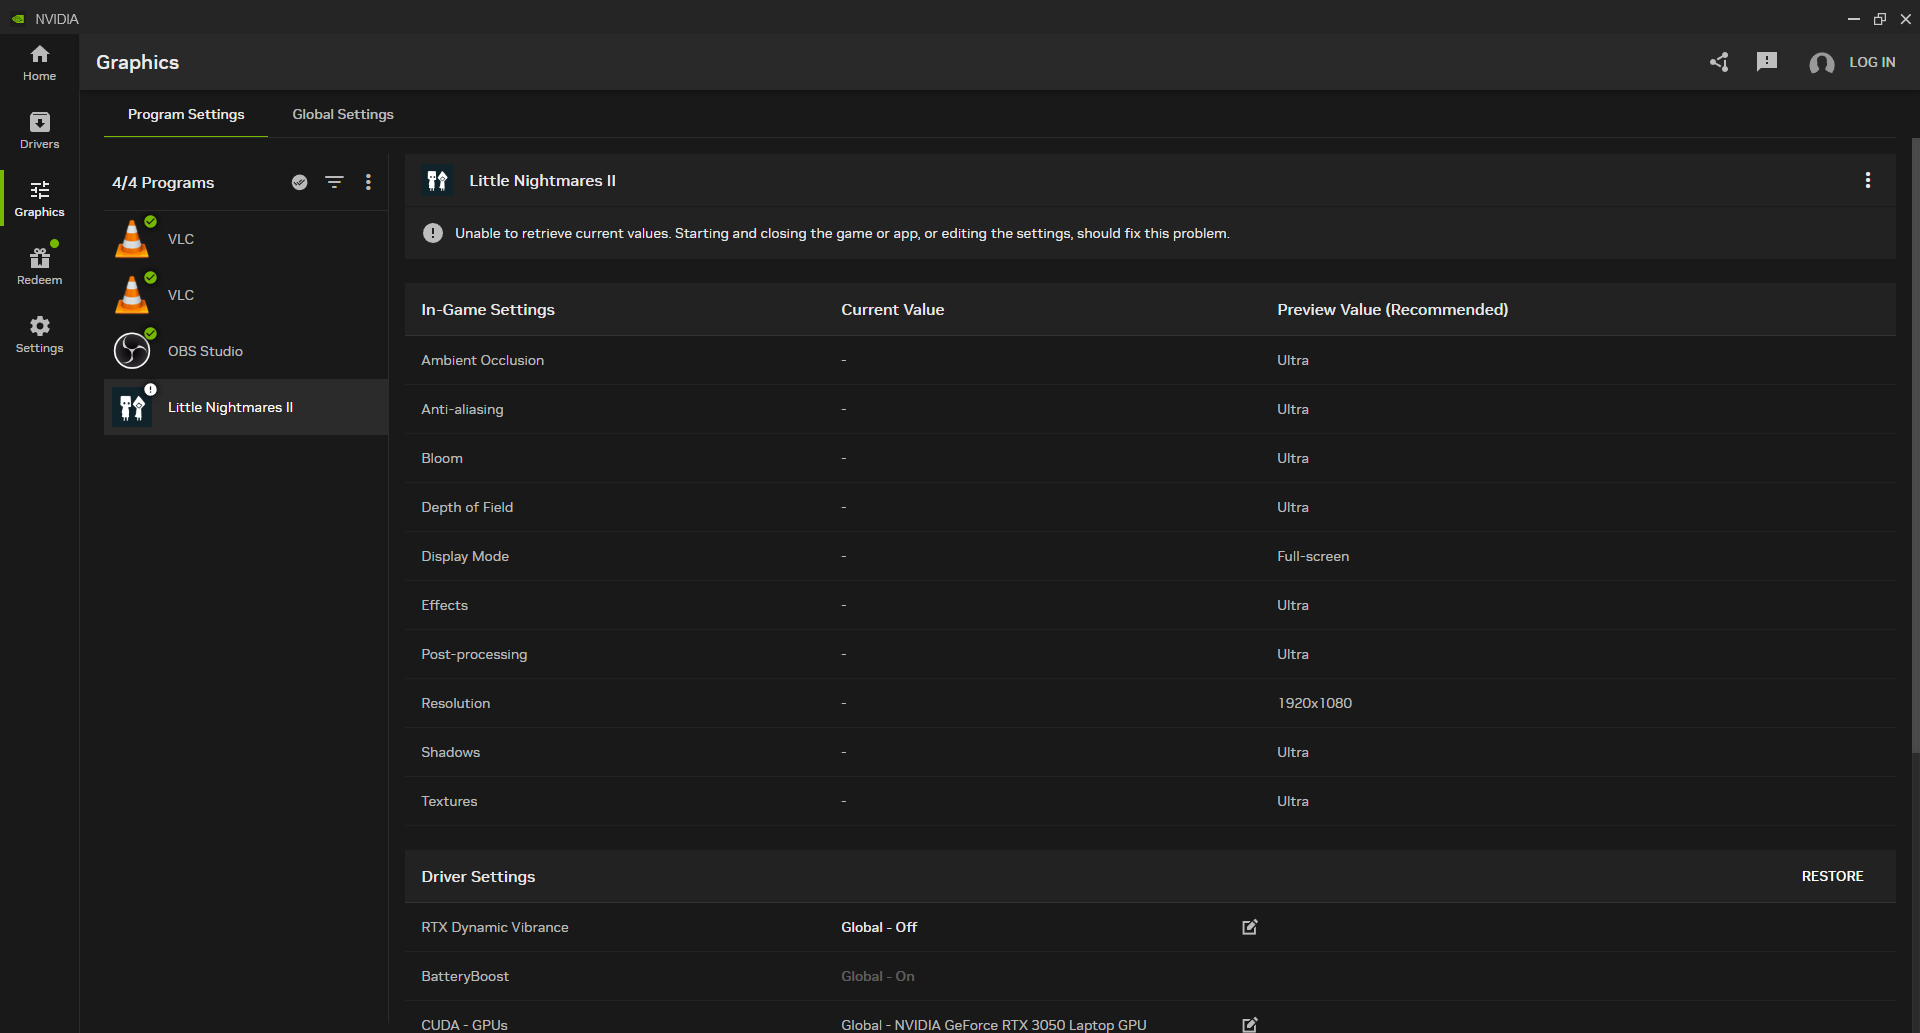Open the Home section in sidebar

coord(39,63)
